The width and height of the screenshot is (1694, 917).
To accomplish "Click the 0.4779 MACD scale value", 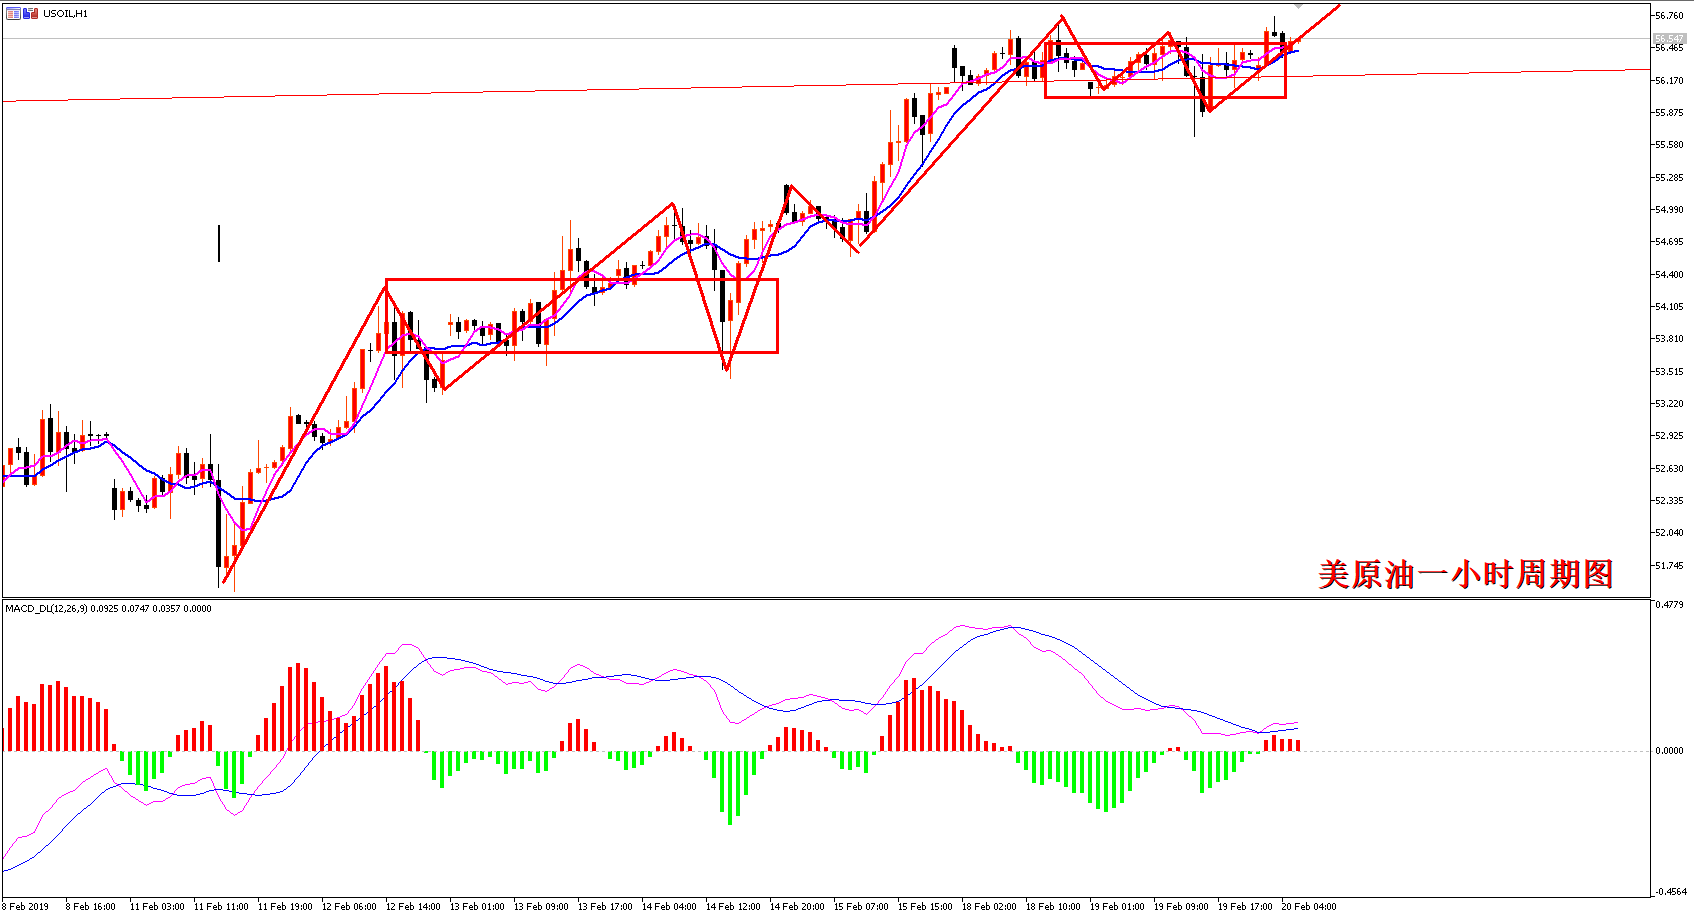I will (1669, 604).
